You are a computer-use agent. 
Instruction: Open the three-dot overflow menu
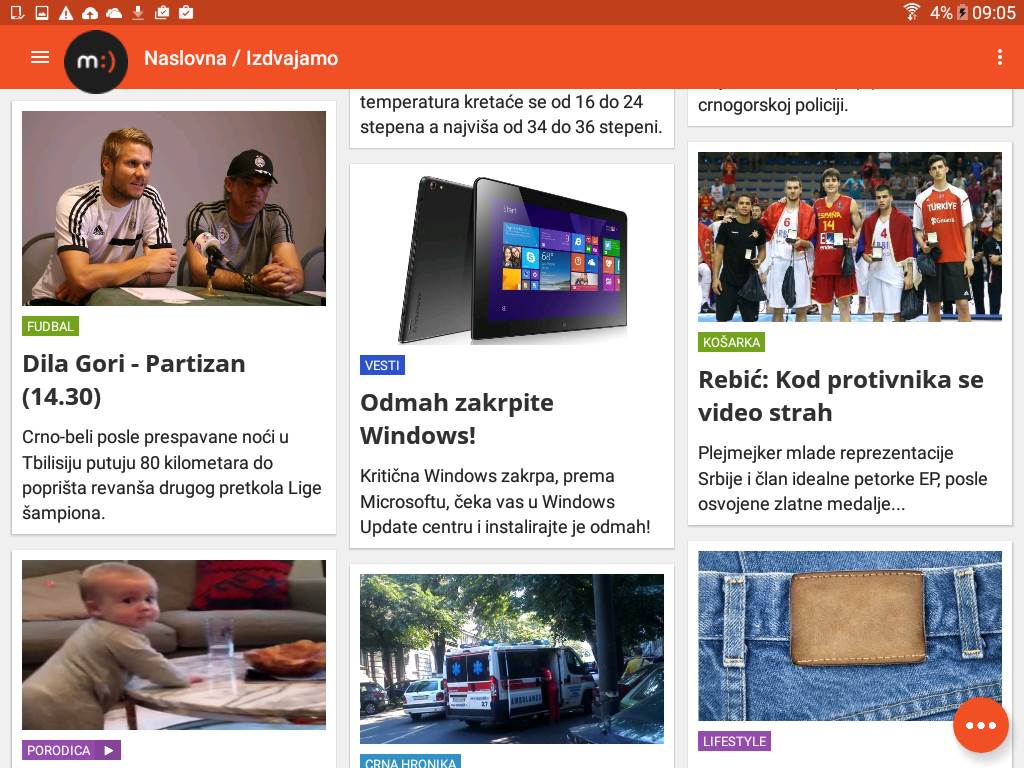coord(999,58)
